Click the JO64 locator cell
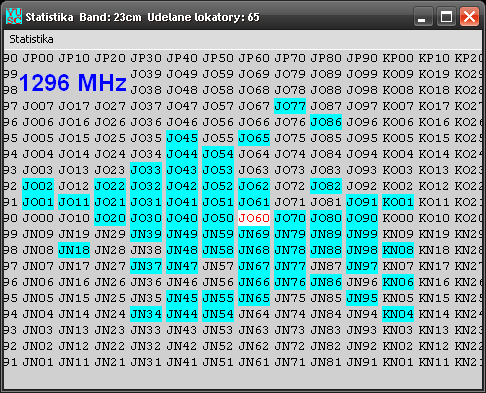Image resolution: width=486 pixels, height=393 pixels. (254, 154)
